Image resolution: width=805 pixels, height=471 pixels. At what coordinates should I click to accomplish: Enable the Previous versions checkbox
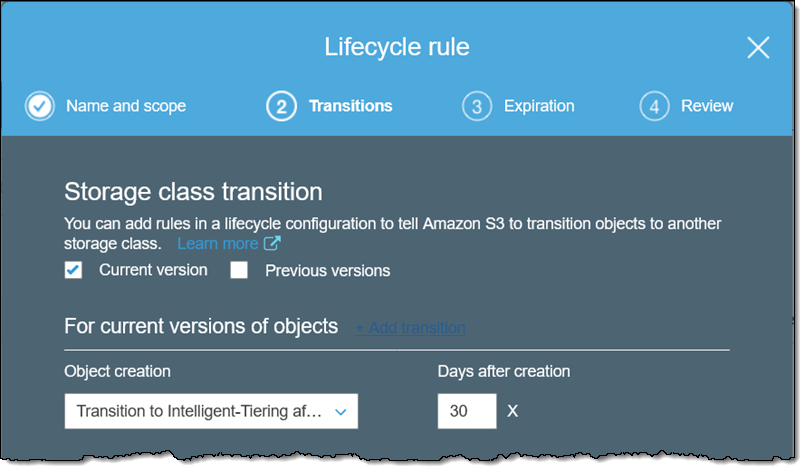click(239, 270)
